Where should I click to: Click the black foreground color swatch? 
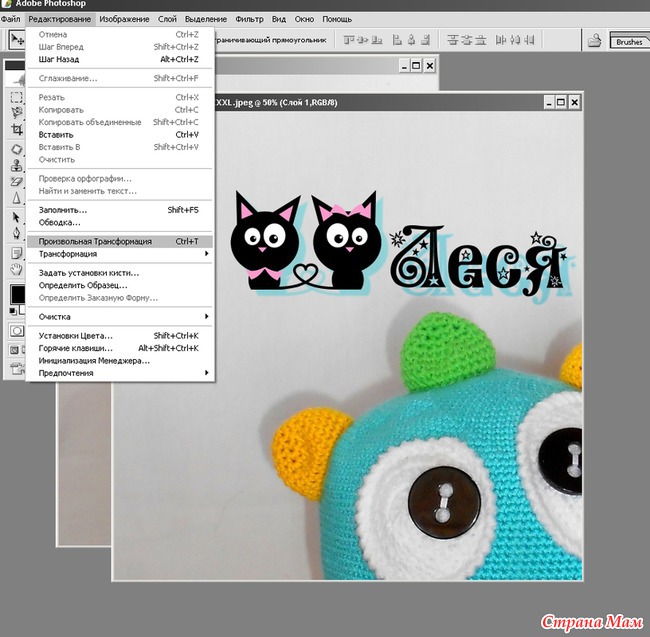click(x=15, y=294)
